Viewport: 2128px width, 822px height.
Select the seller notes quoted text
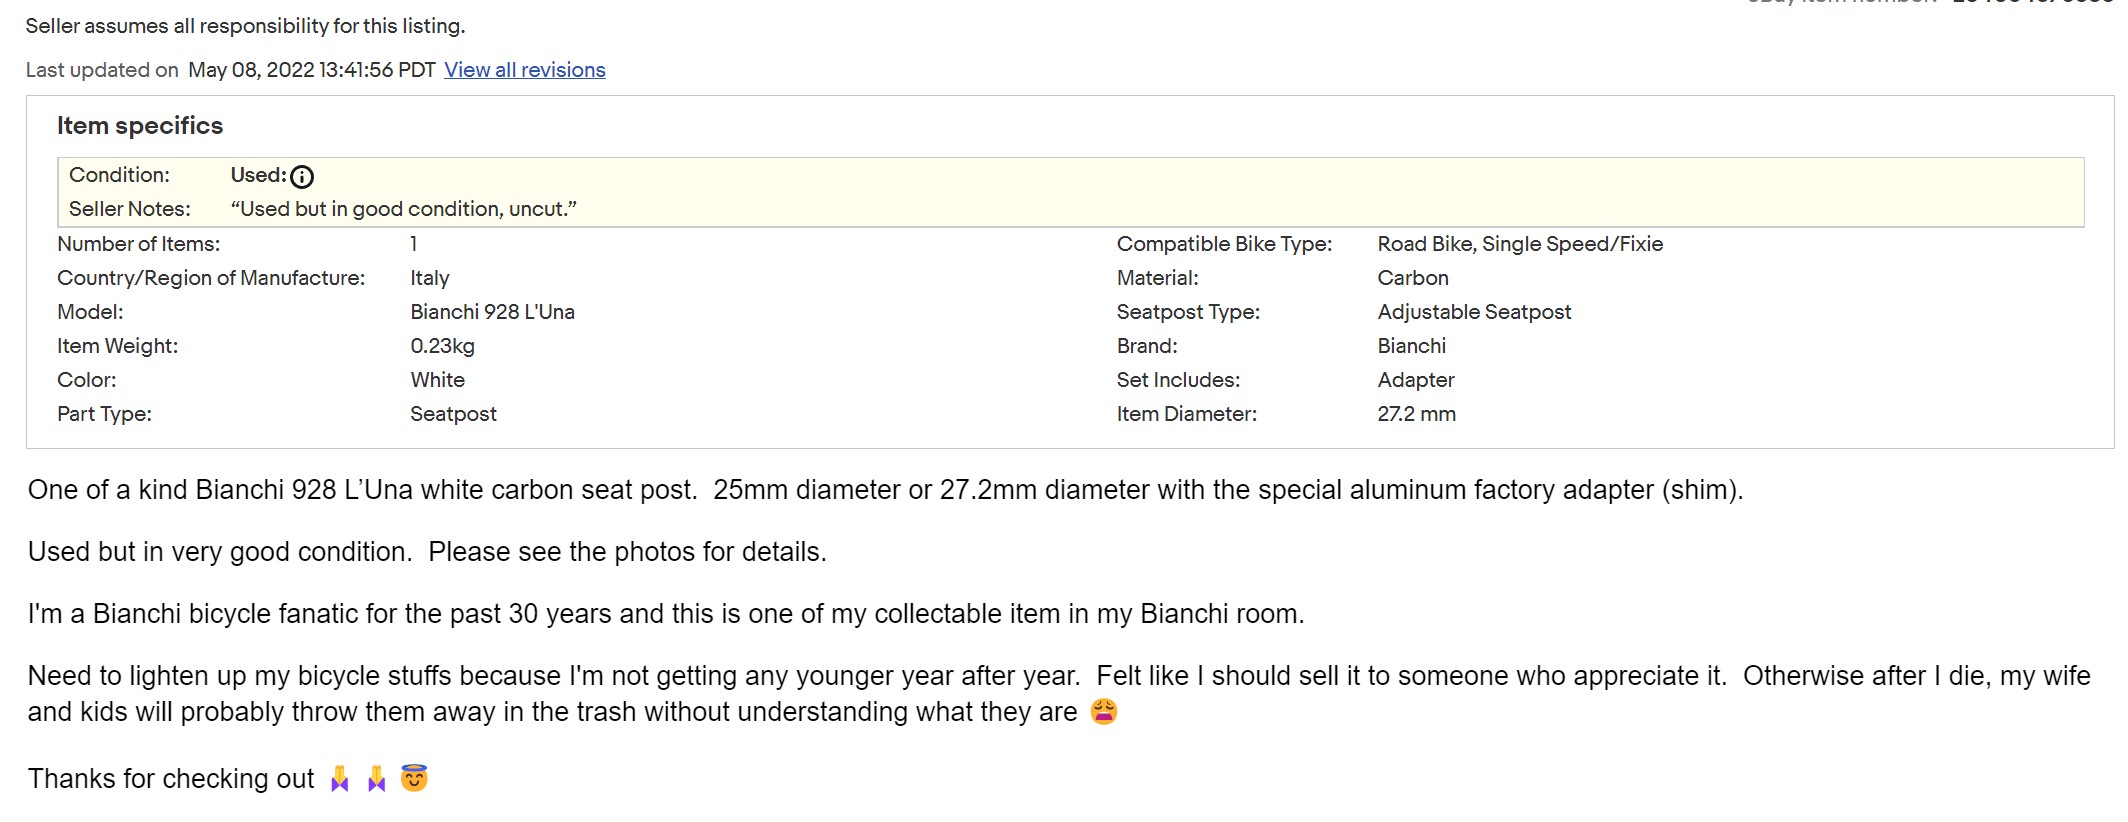pos(403,209)
